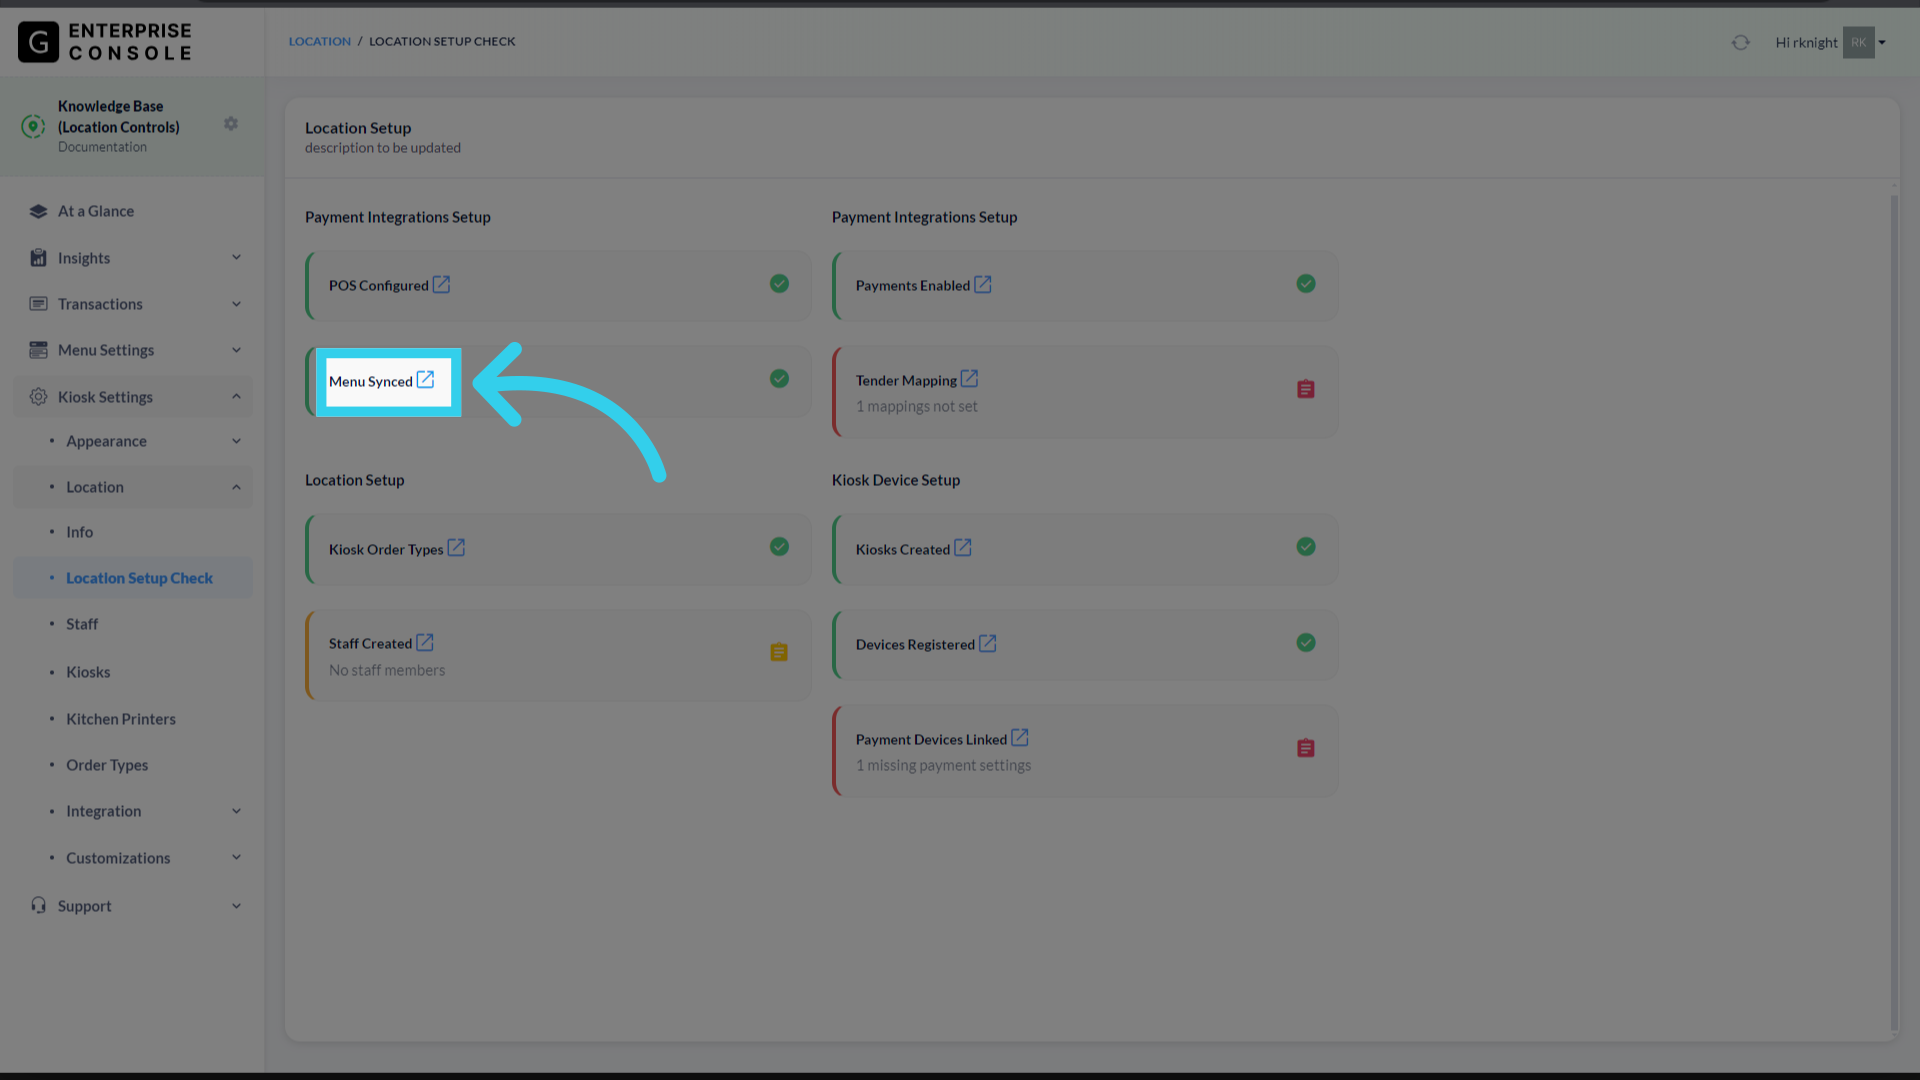Click the red clipboard icon on Tender Mapping

coord(1306,389)
